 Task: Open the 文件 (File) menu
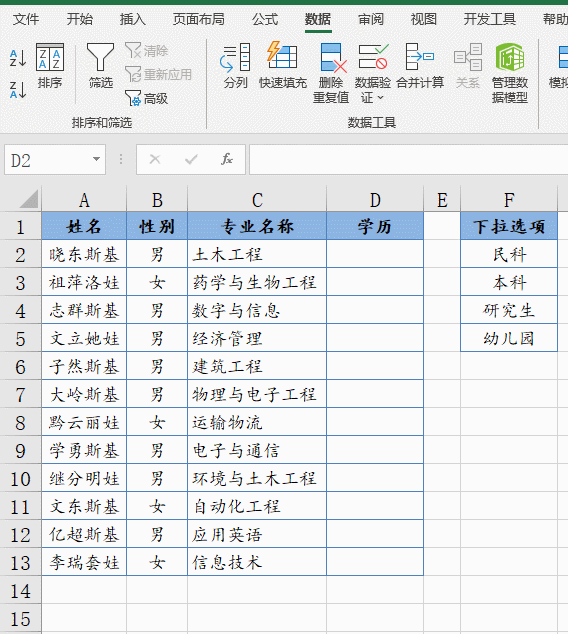point(26,19)
